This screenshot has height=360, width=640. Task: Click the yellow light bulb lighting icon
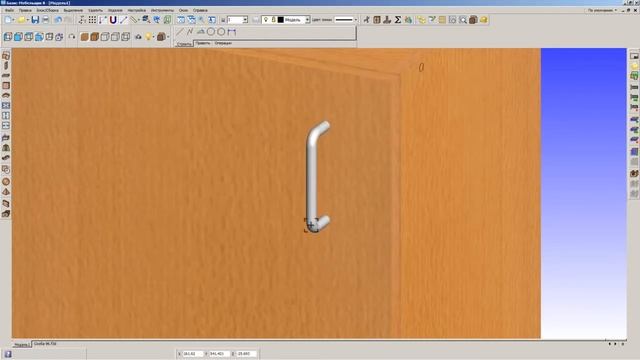[149, 37]
